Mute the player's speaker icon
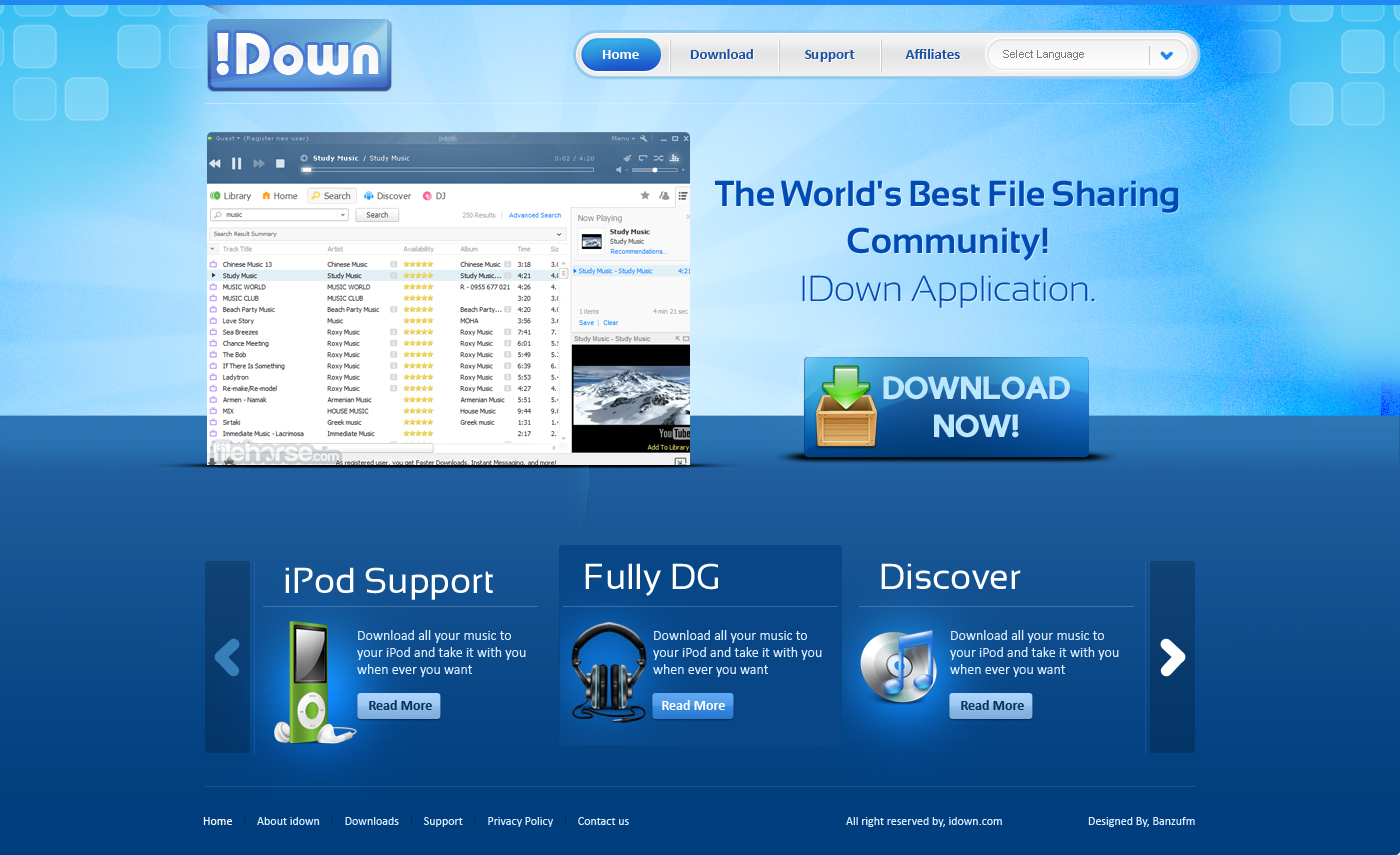 621,170
